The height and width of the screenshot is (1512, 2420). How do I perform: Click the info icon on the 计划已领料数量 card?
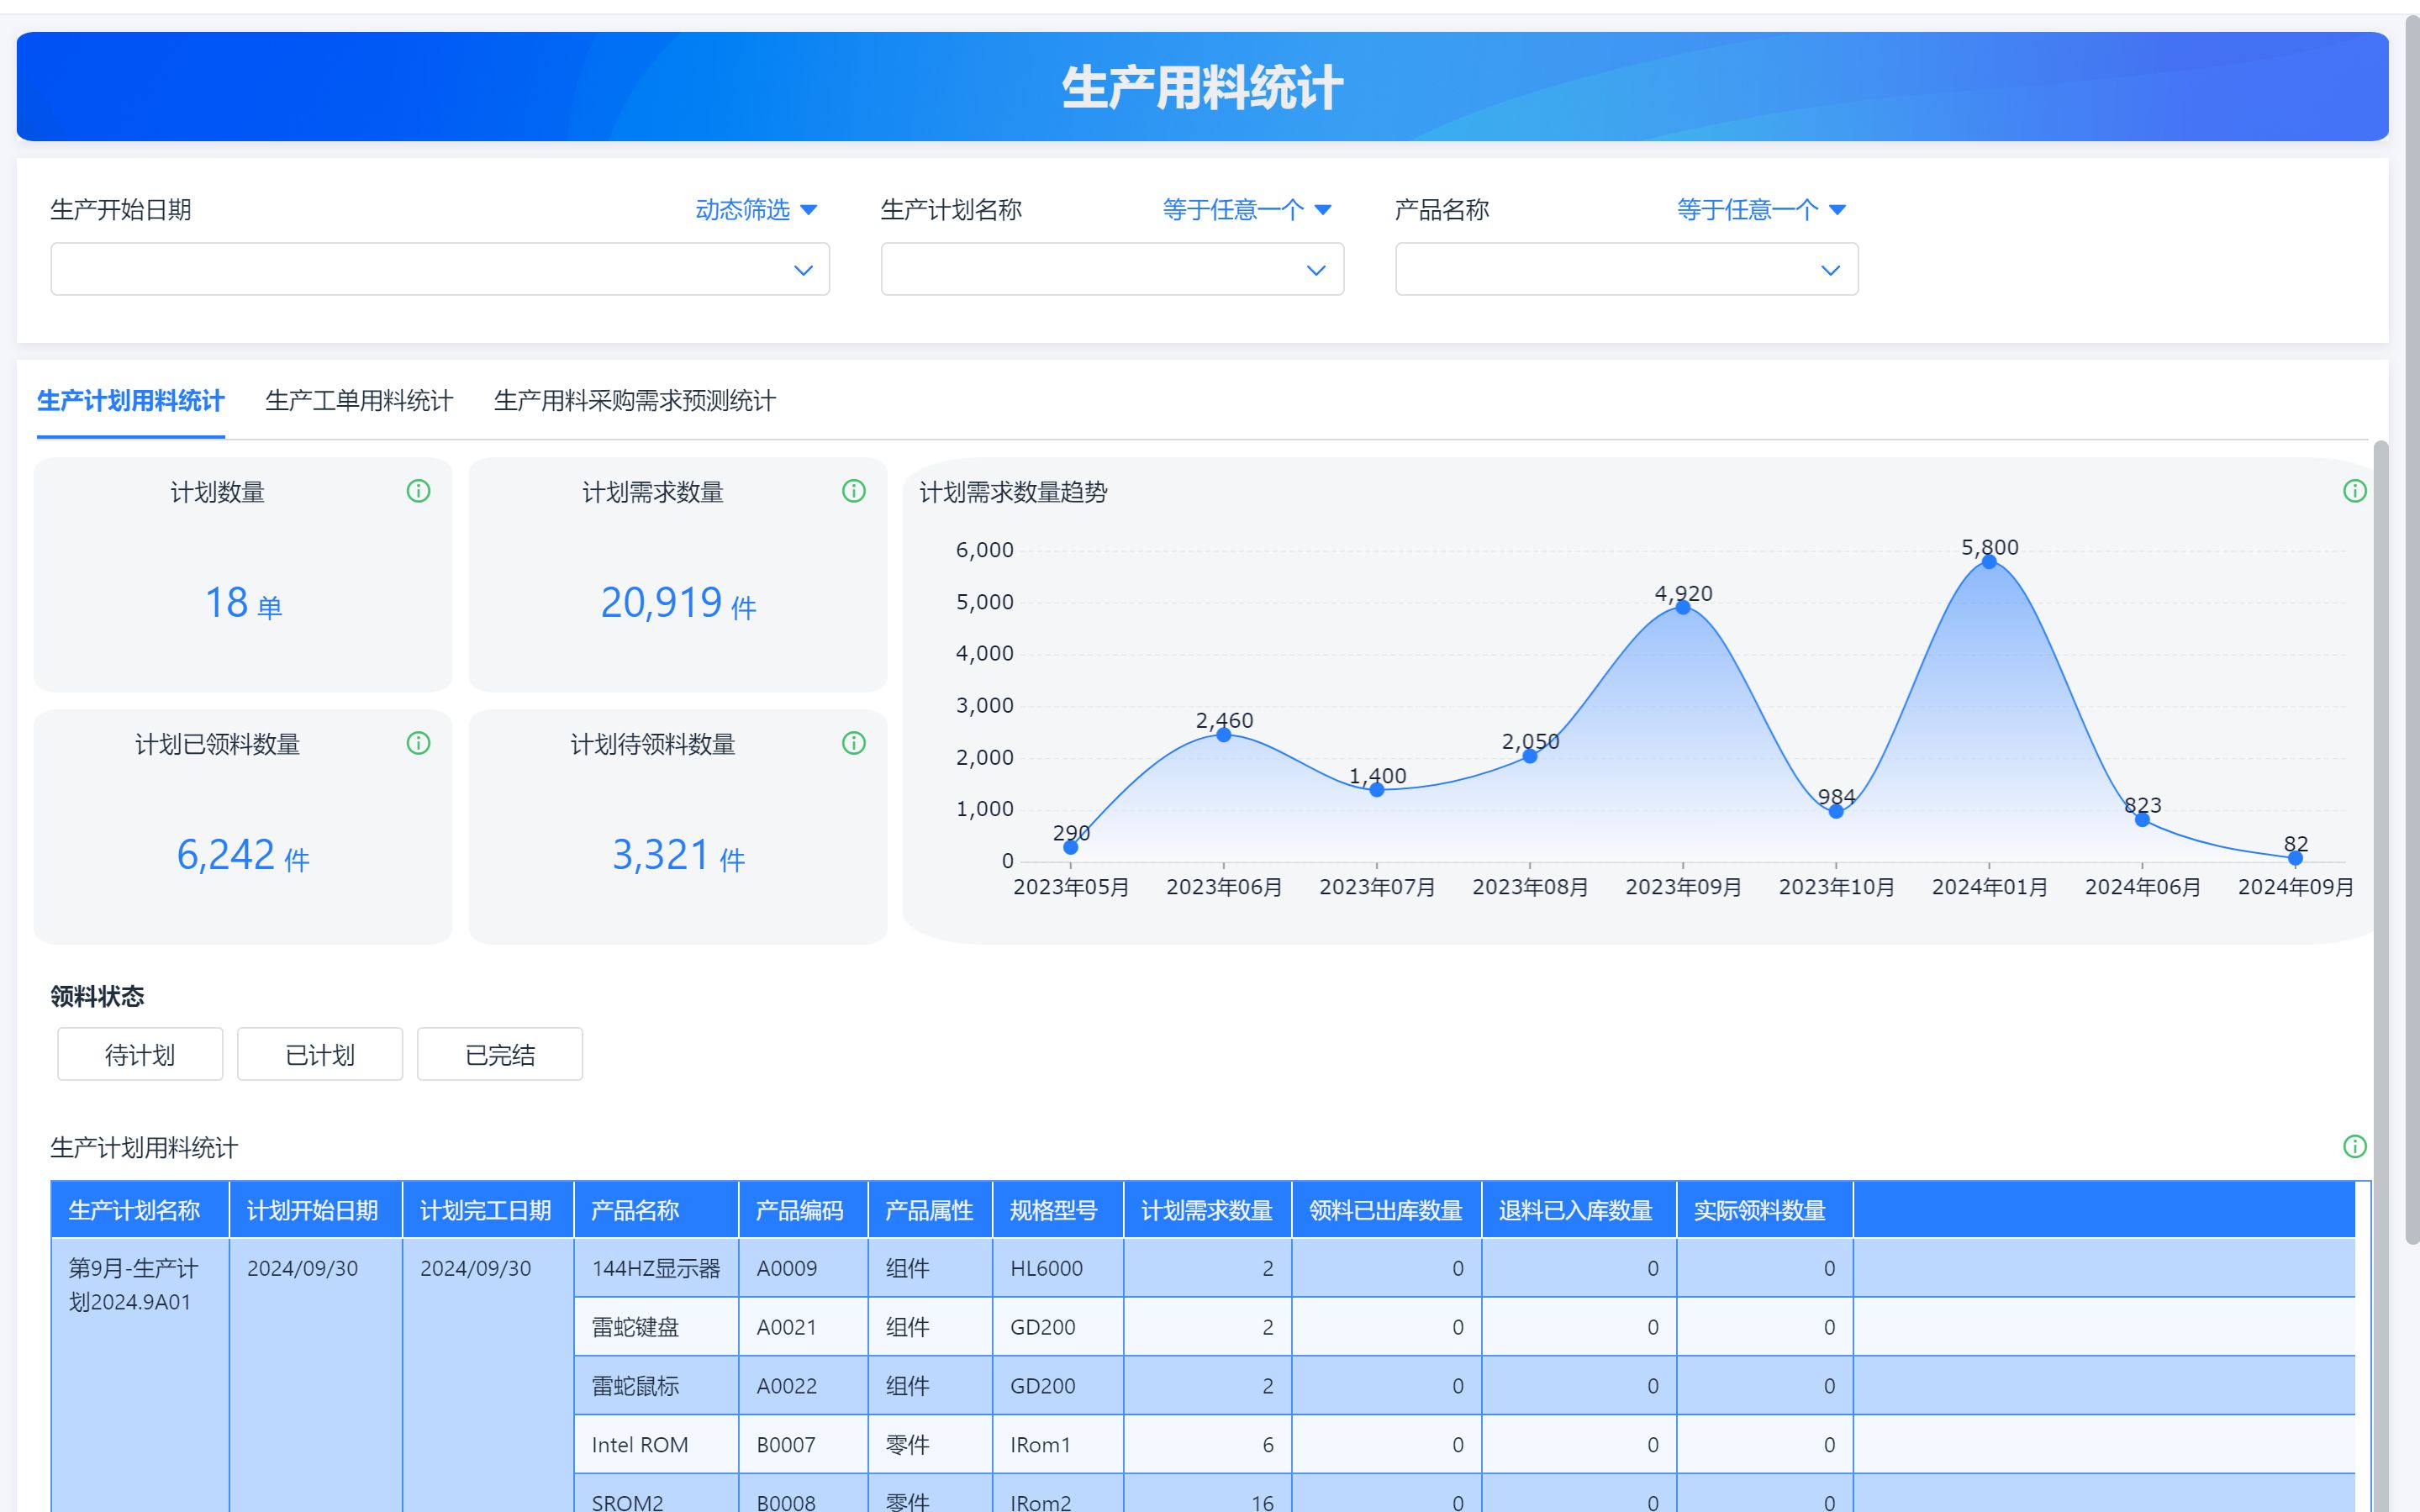pos(420,743)
